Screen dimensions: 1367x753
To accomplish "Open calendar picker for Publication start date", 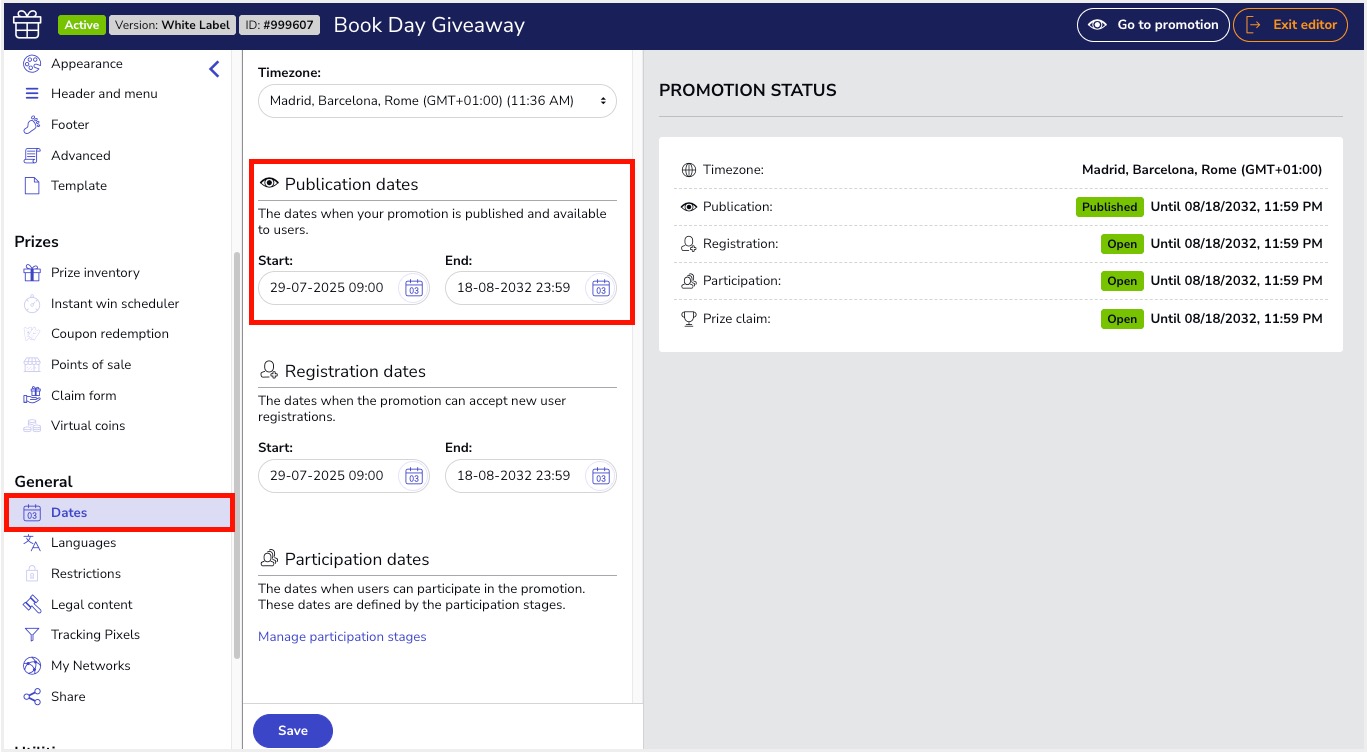I will 413,288.
